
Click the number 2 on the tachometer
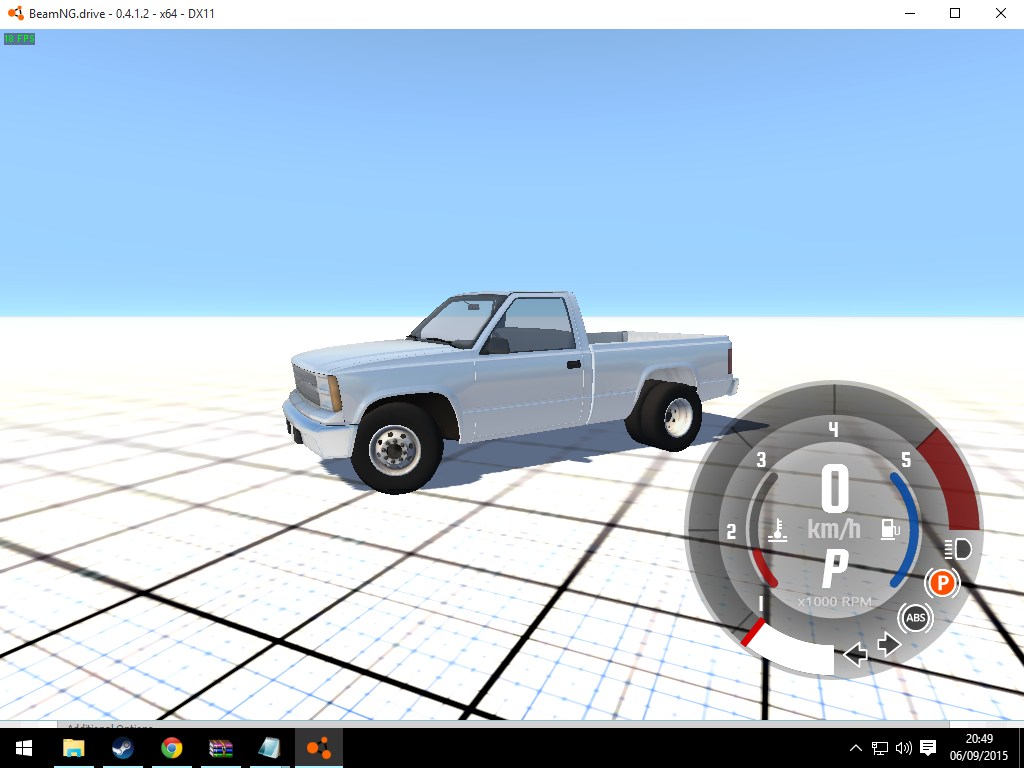[731, 532]
